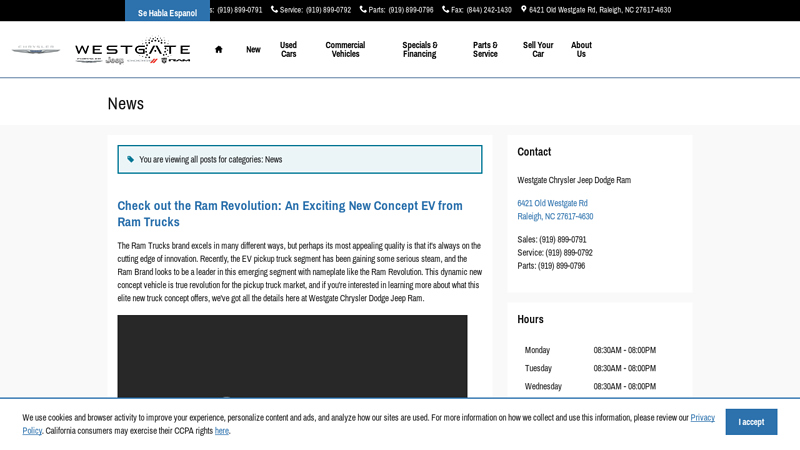This screenshot has height=450, width=800.
Task: Expand the Parts & Service menu
Action: tap(485, 49)
